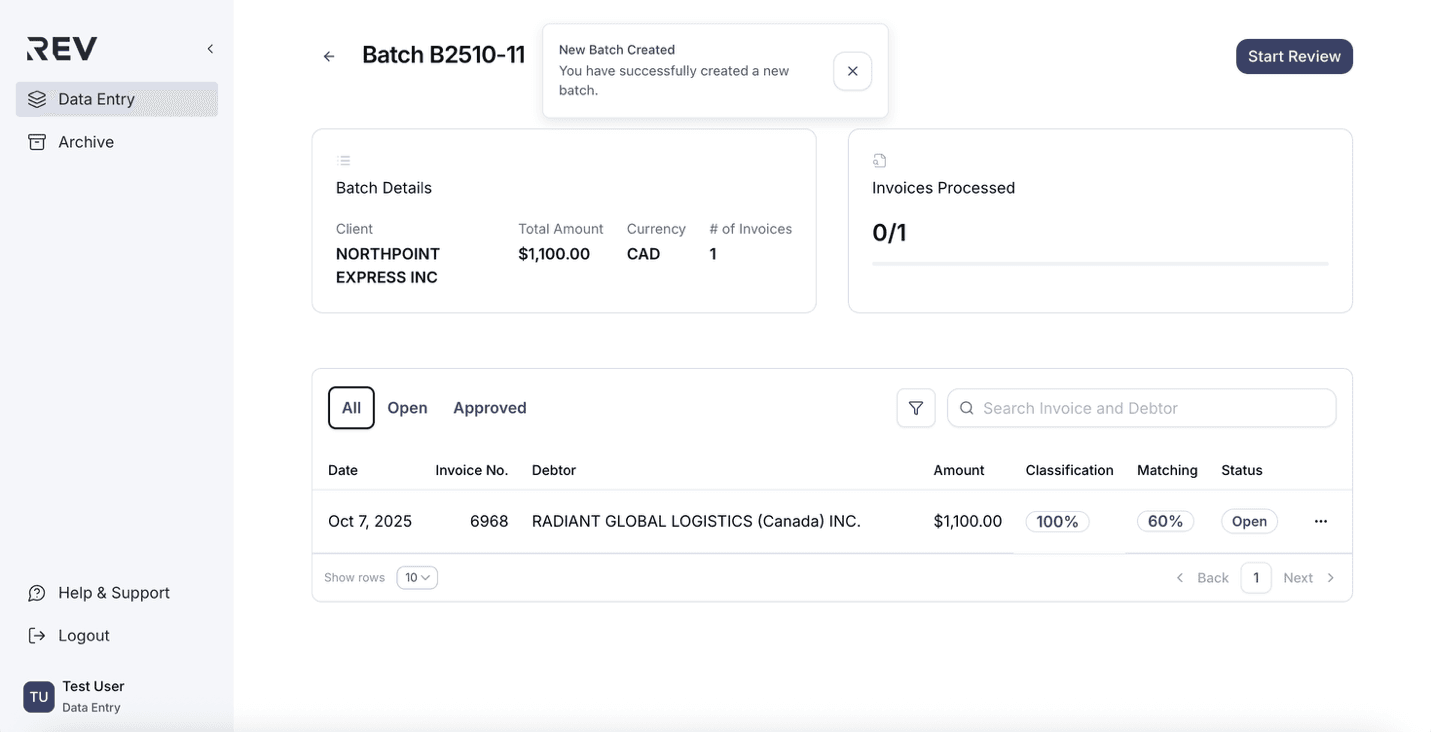Open the filter funnel icon
Viewport: 1431px width, 732px height.
(915, 408)
